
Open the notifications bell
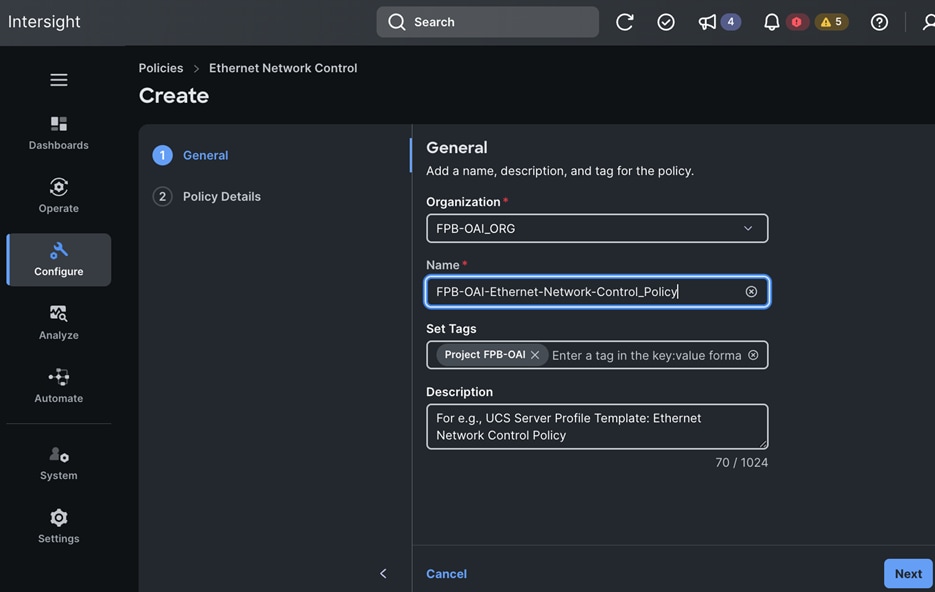pos(772,22)
